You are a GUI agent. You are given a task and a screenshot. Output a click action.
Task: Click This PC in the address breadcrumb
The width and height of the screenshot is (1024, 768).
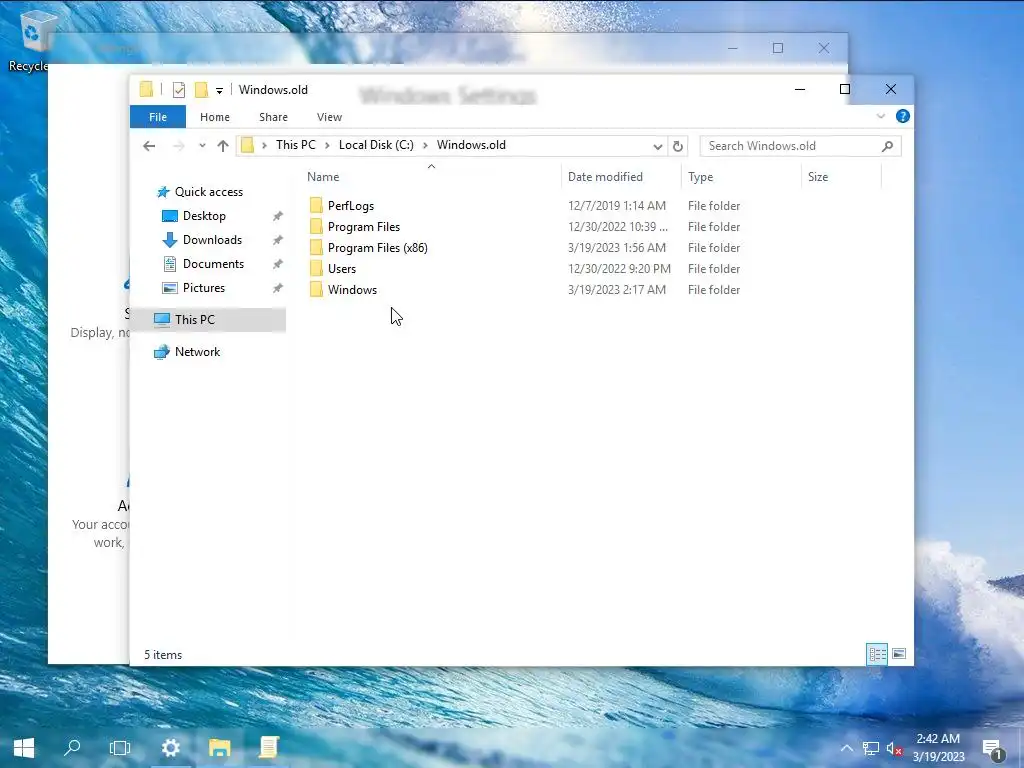point(295,145)
